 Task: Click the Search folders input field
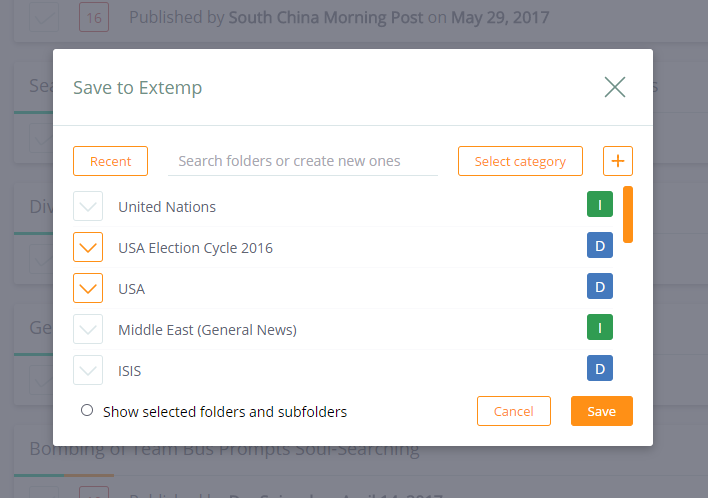click(x=303, y=161)
